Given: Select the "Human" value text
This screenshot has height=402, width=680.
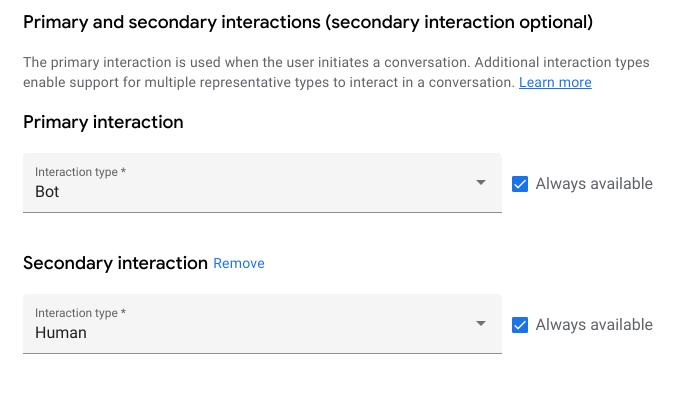Looking at the screenshot, I should [x=61, y=333].
